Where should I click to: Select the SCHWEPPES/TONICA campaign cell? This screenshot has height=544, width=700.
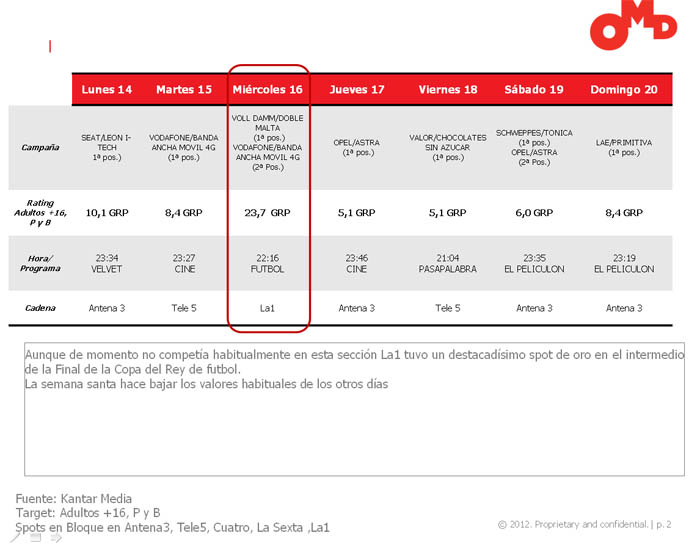tap(534, 147)
